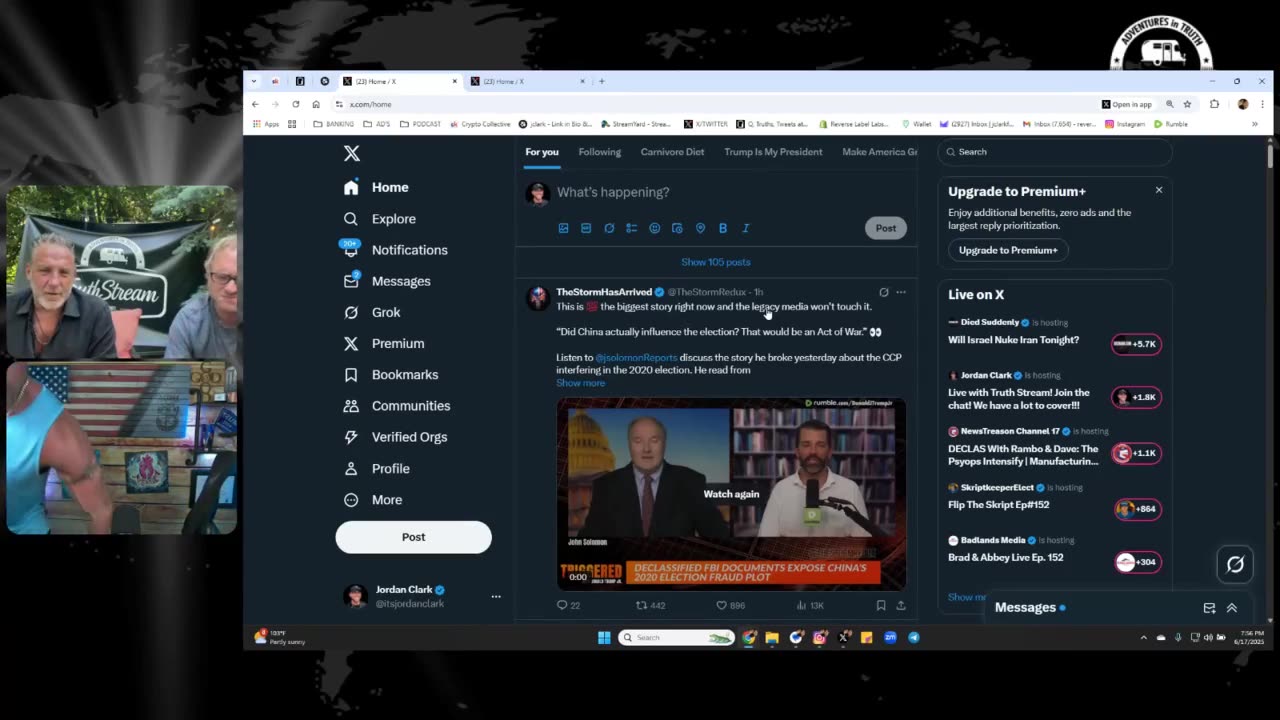1280x720 pixels.
Task: Expand the Messages drawer
Action: [1232, 608]
